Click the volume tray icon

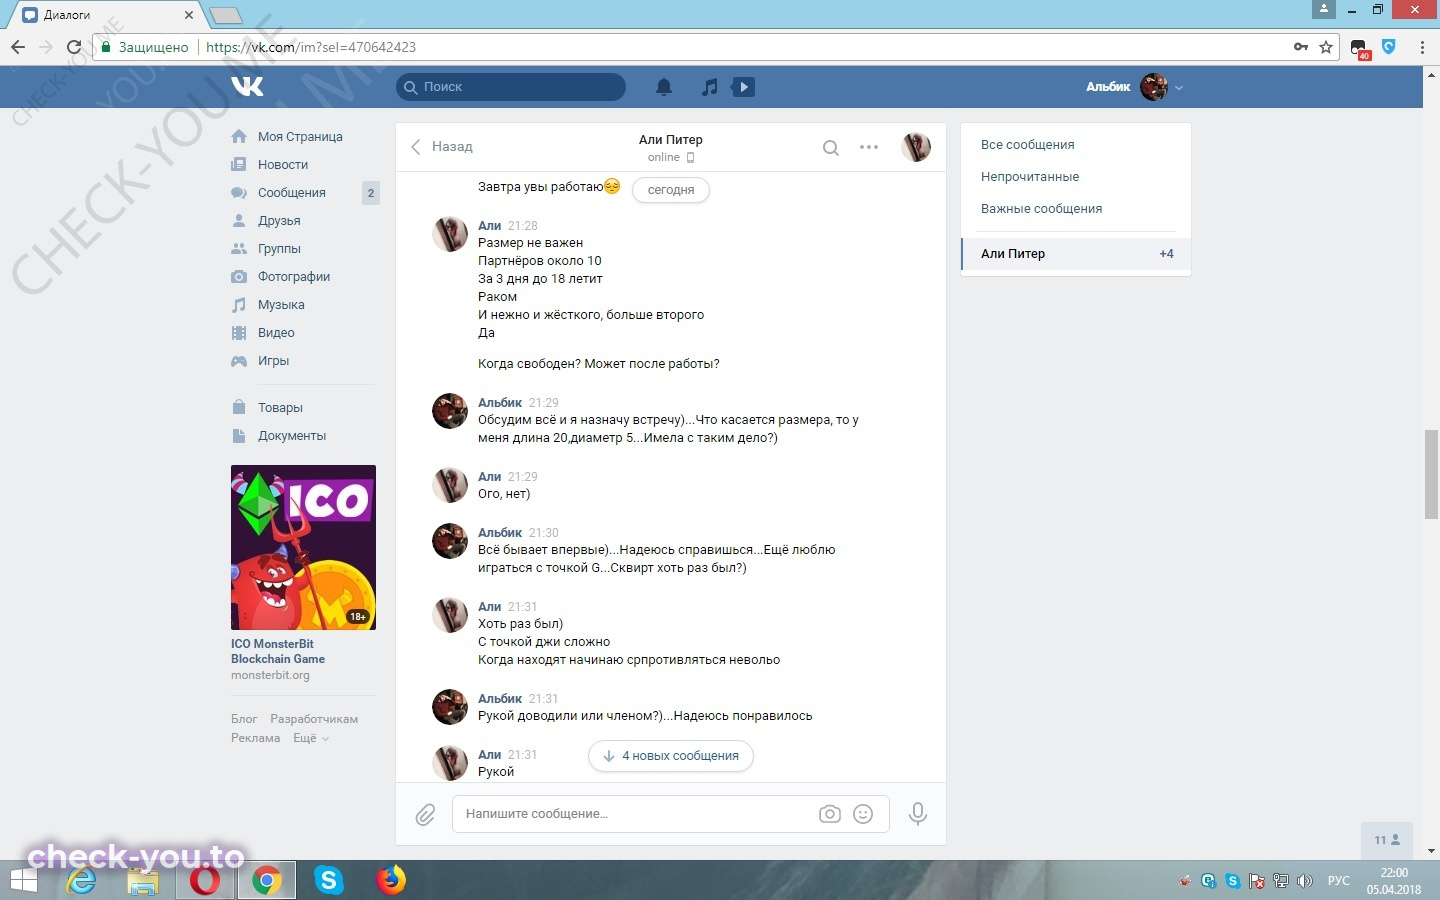click(1304, 881)
